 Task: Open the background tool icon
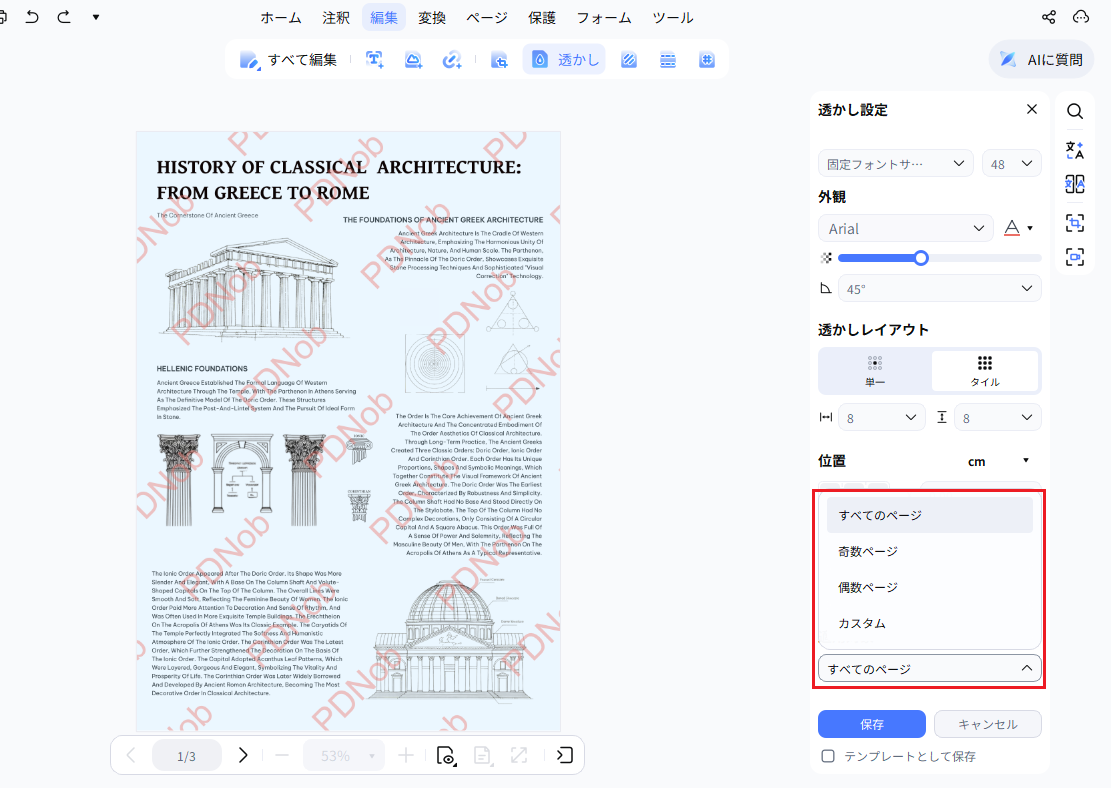pos(628,60)
